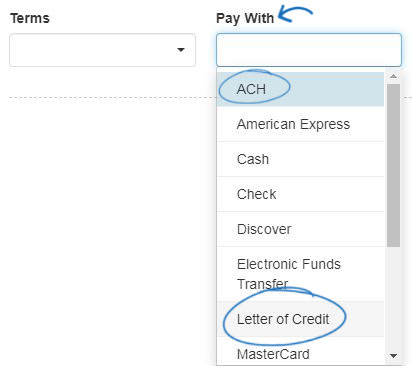Choose American Express payment option

[x=300, y=124]
